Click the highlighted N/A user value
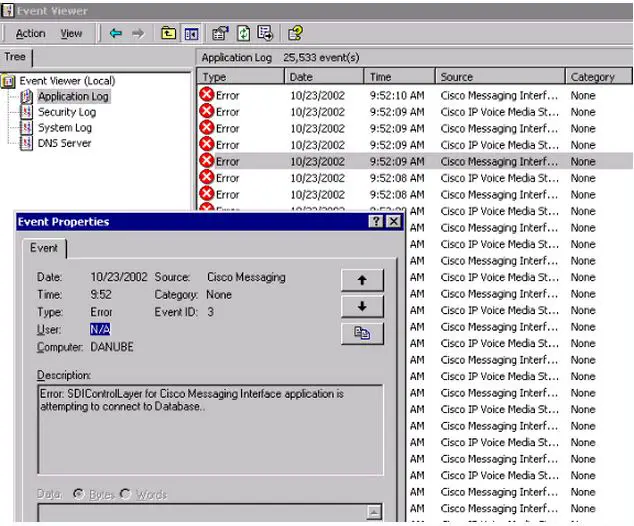The height and width of the screenshot is (526, 634). tap(100, 330)
